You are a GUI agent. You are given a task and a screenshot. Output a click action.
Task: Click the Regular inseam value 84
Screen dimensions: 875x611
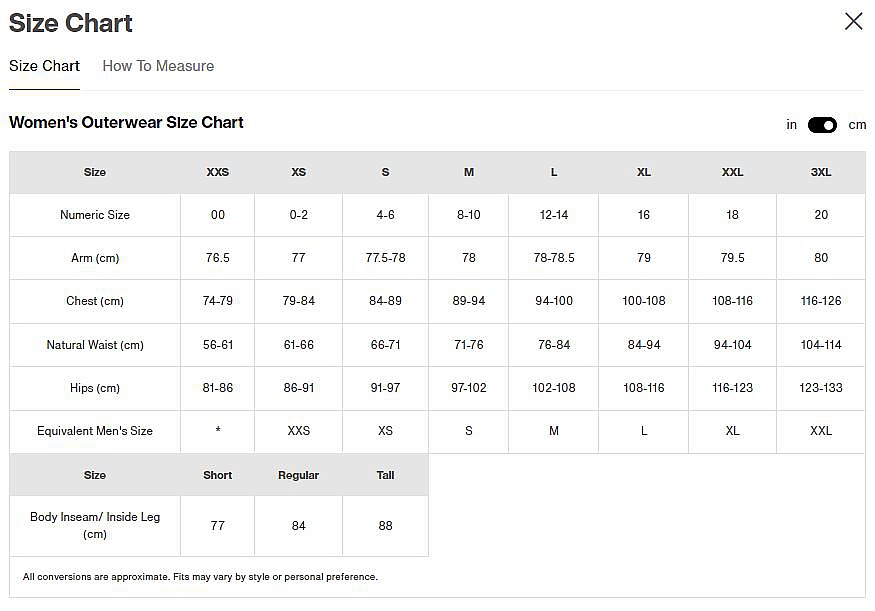click(x=298, y=526)
